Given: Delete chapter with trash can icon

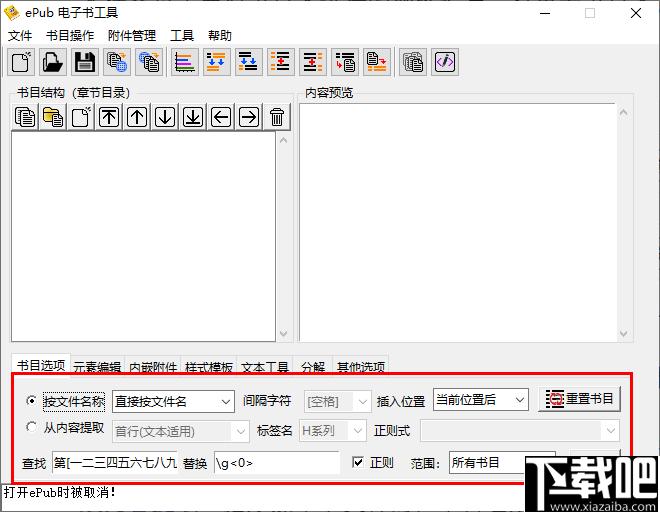Looking at the screenshot, I should tap(277, 117).
